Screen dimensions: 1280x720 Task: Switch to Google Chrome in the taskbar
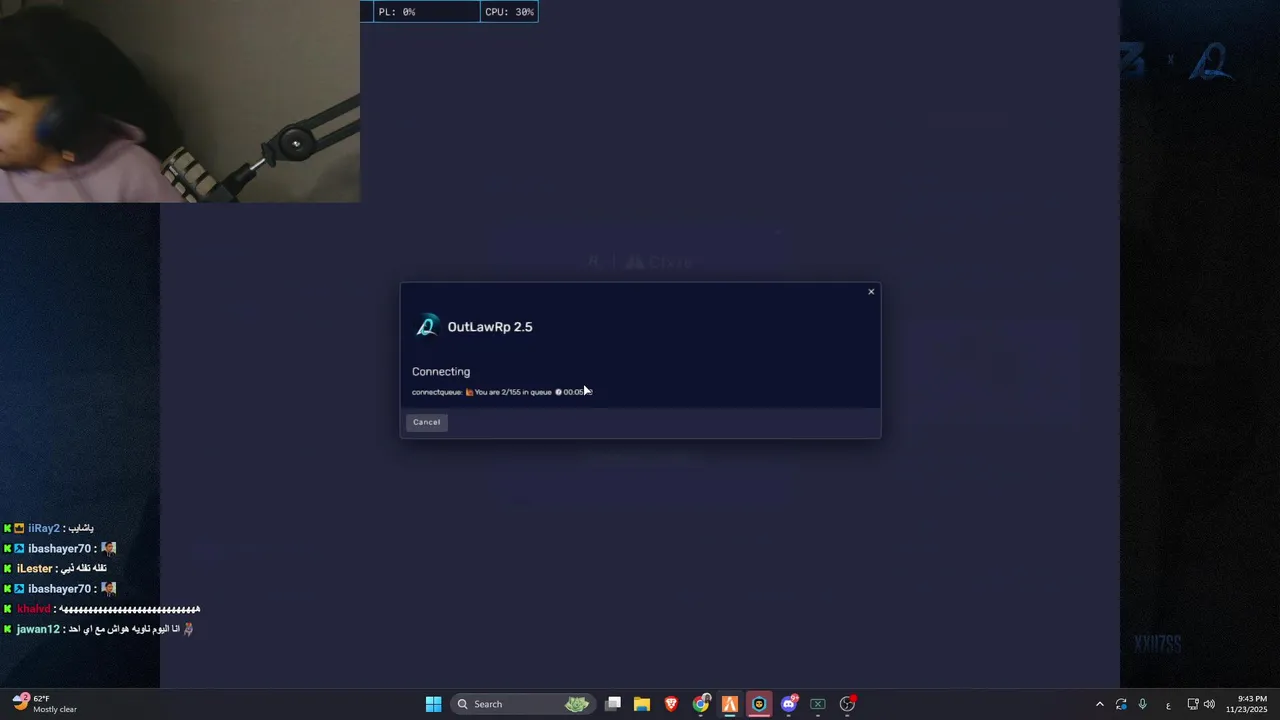pyautogui.click(x=701, y=704)
